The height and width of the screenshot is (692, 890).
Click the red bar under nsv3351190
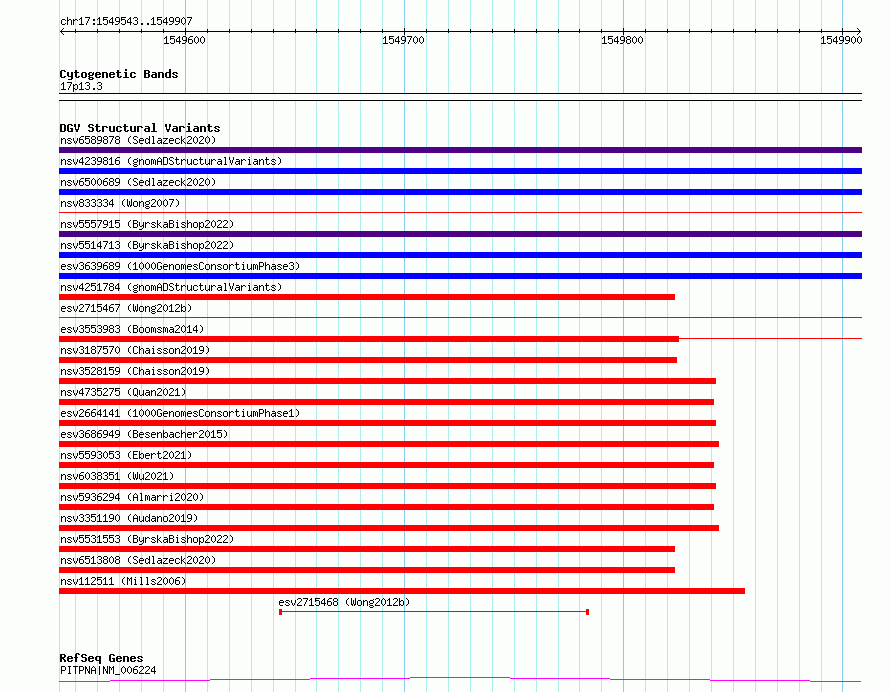pos(389,529)
